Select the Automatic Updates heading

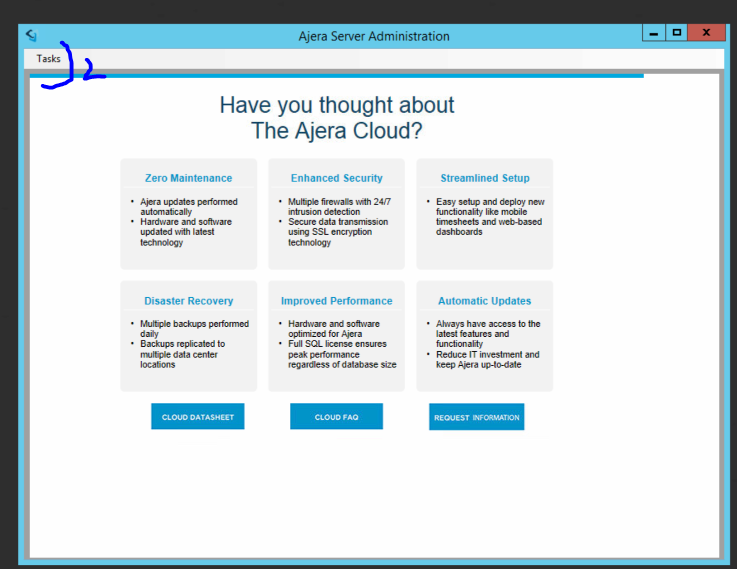coord(485,301)
